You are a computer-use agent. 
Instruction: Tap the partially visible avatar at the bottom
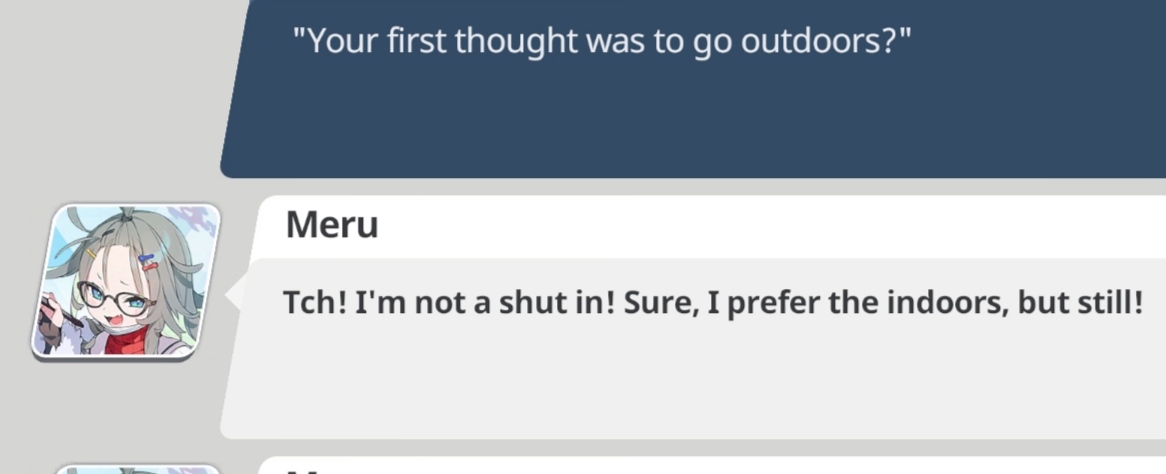pos(138,469)
